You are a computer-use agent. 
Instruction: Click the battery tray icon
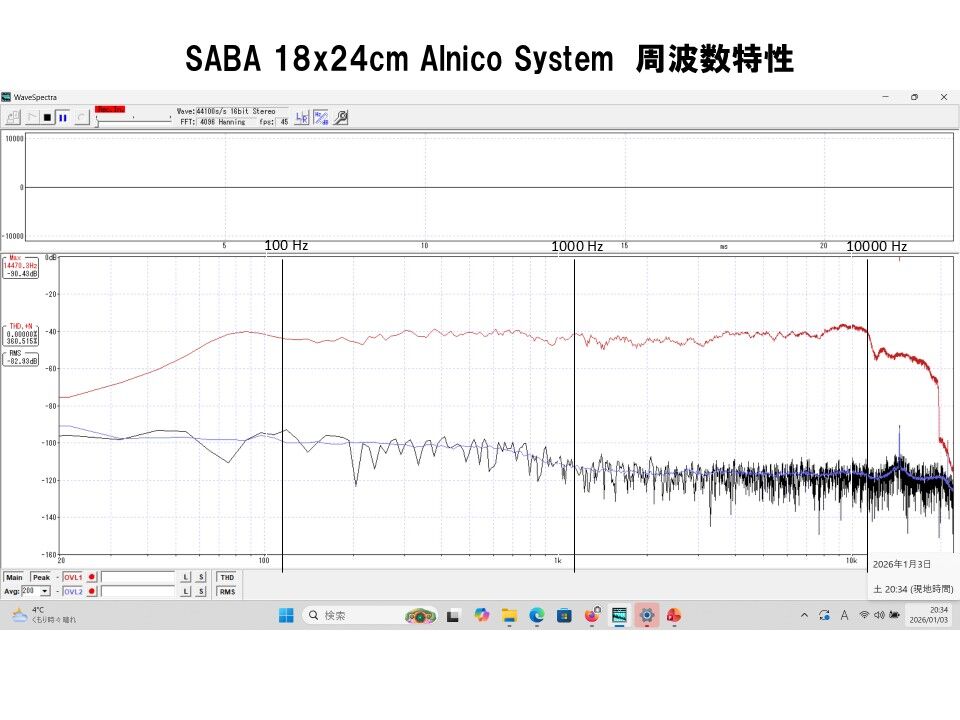click(x=894, y=615)
